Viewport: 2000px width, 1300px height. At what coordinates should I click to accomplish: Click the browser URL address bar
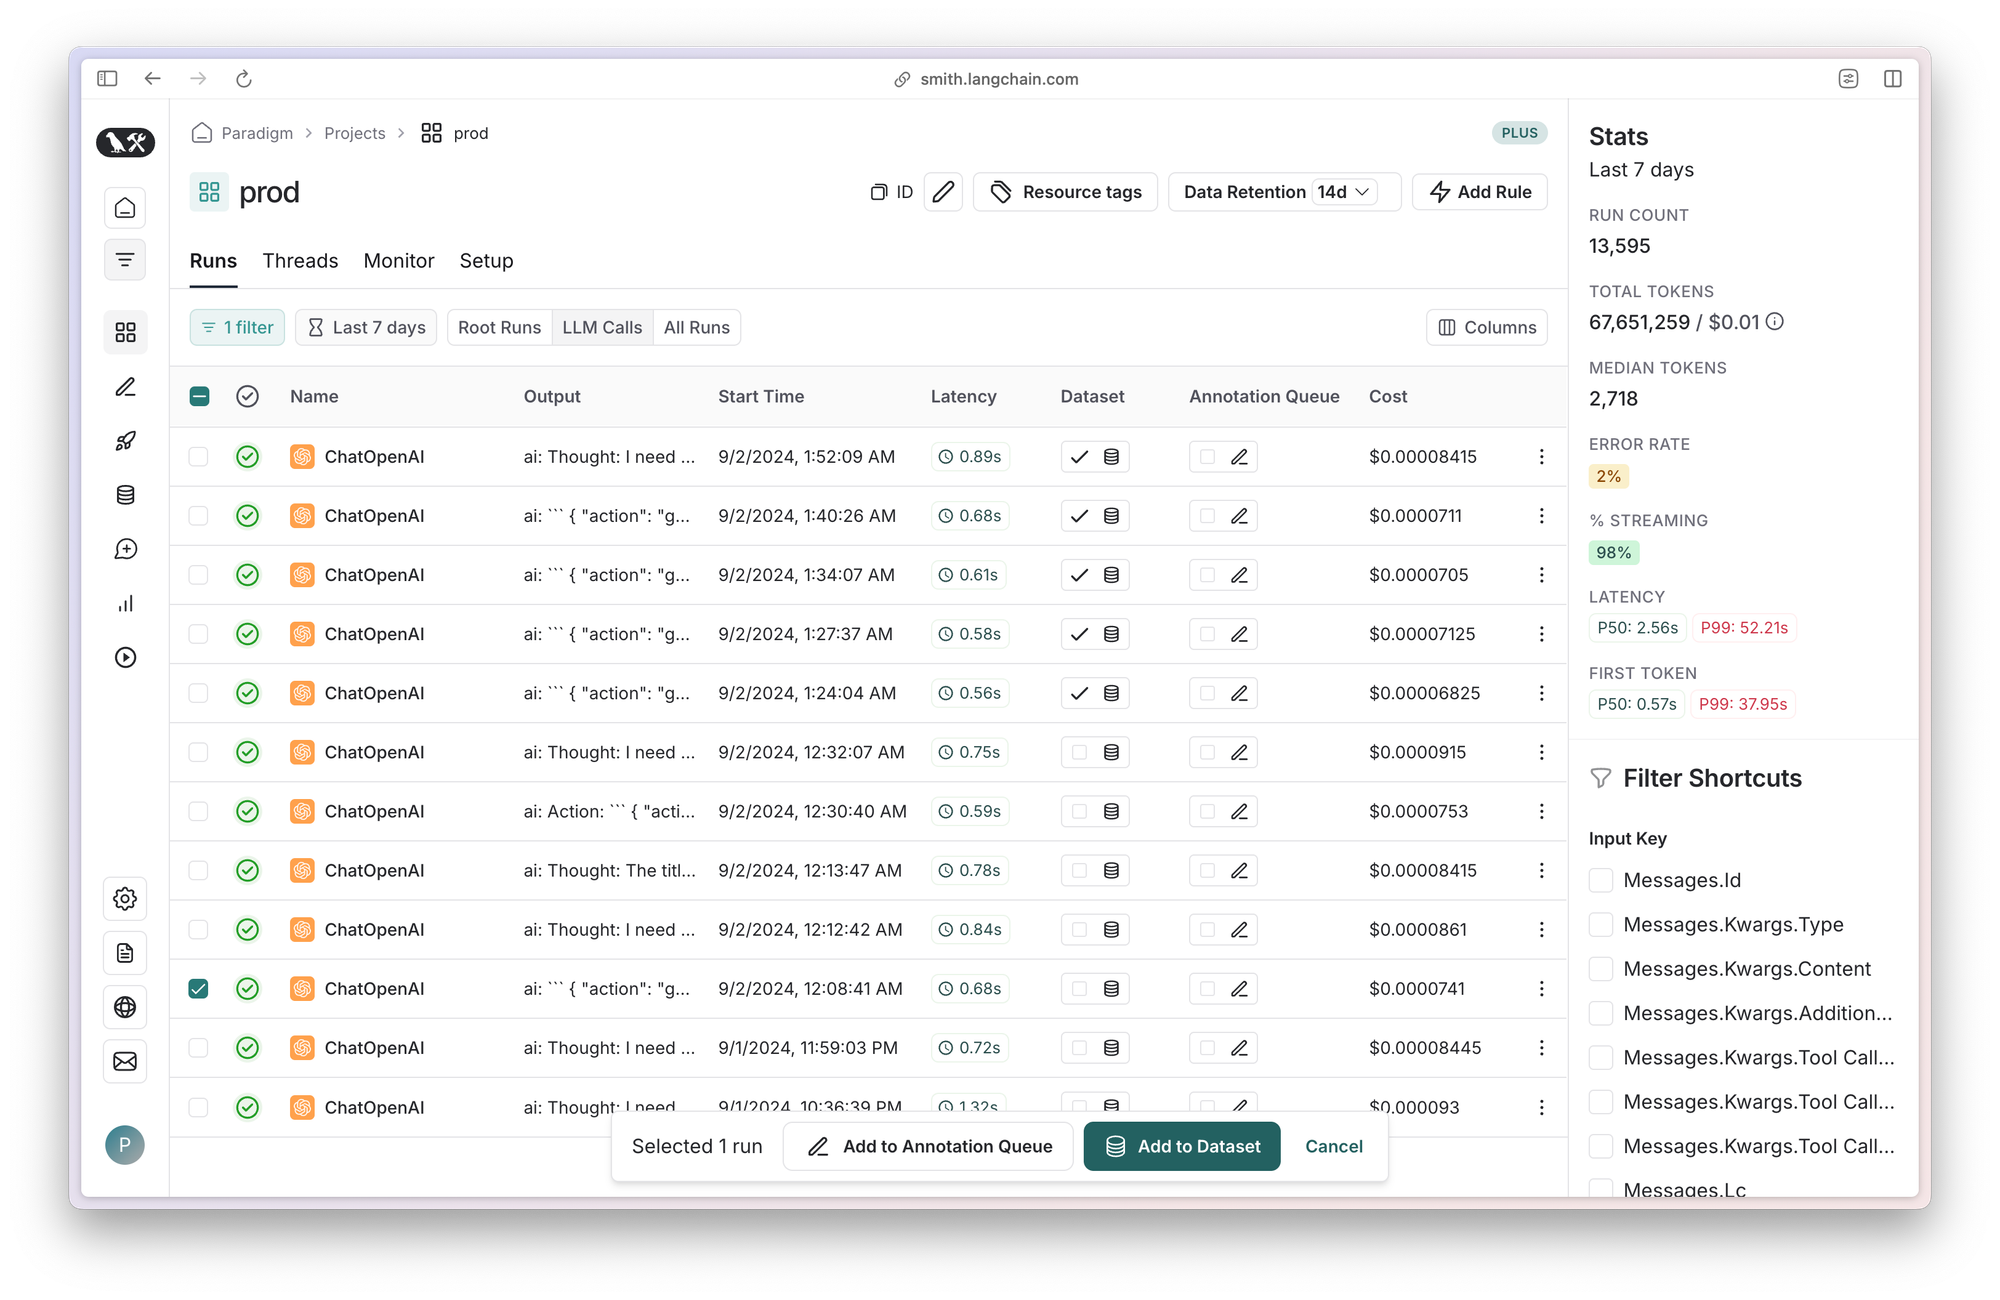coord(998,79)
